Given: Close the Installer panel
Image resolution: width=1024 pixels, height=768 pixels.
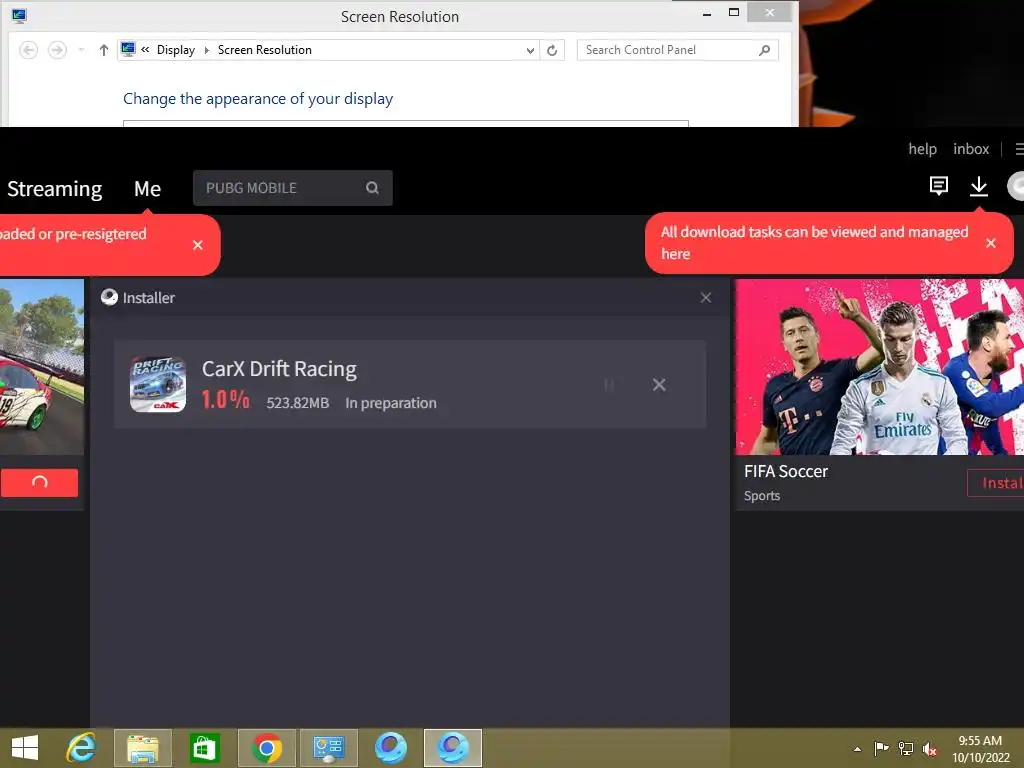Looking at the screenshot, I should (x=706, y=298).
